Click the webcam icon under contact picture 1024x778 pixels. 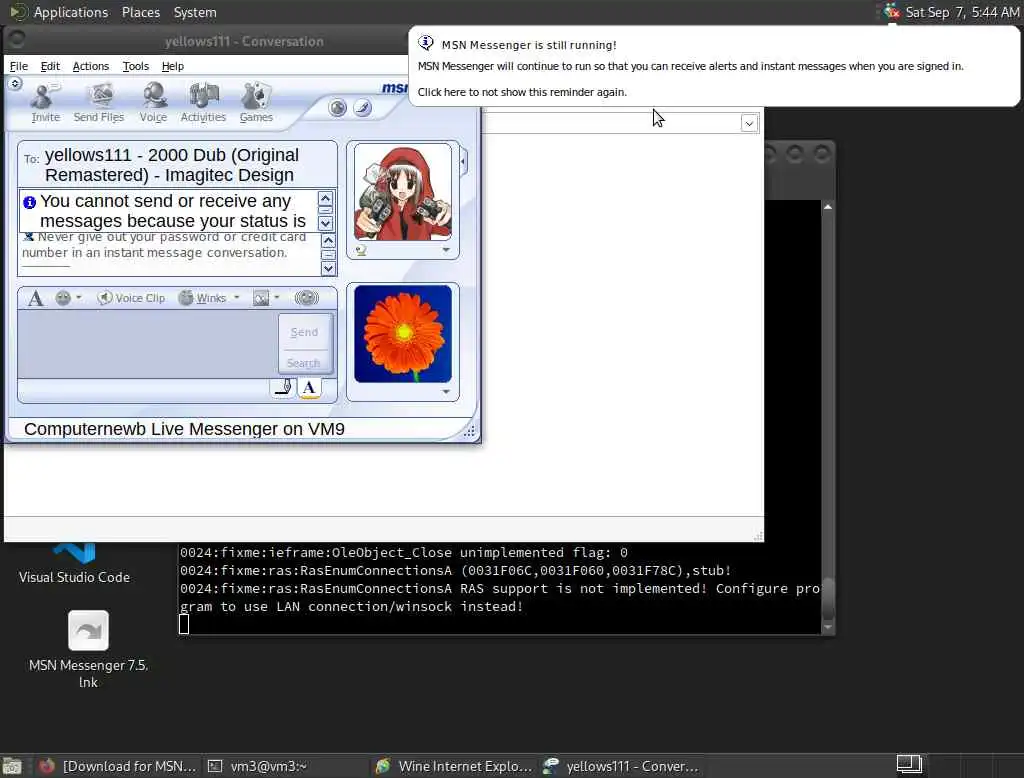[x=361, y=250]
